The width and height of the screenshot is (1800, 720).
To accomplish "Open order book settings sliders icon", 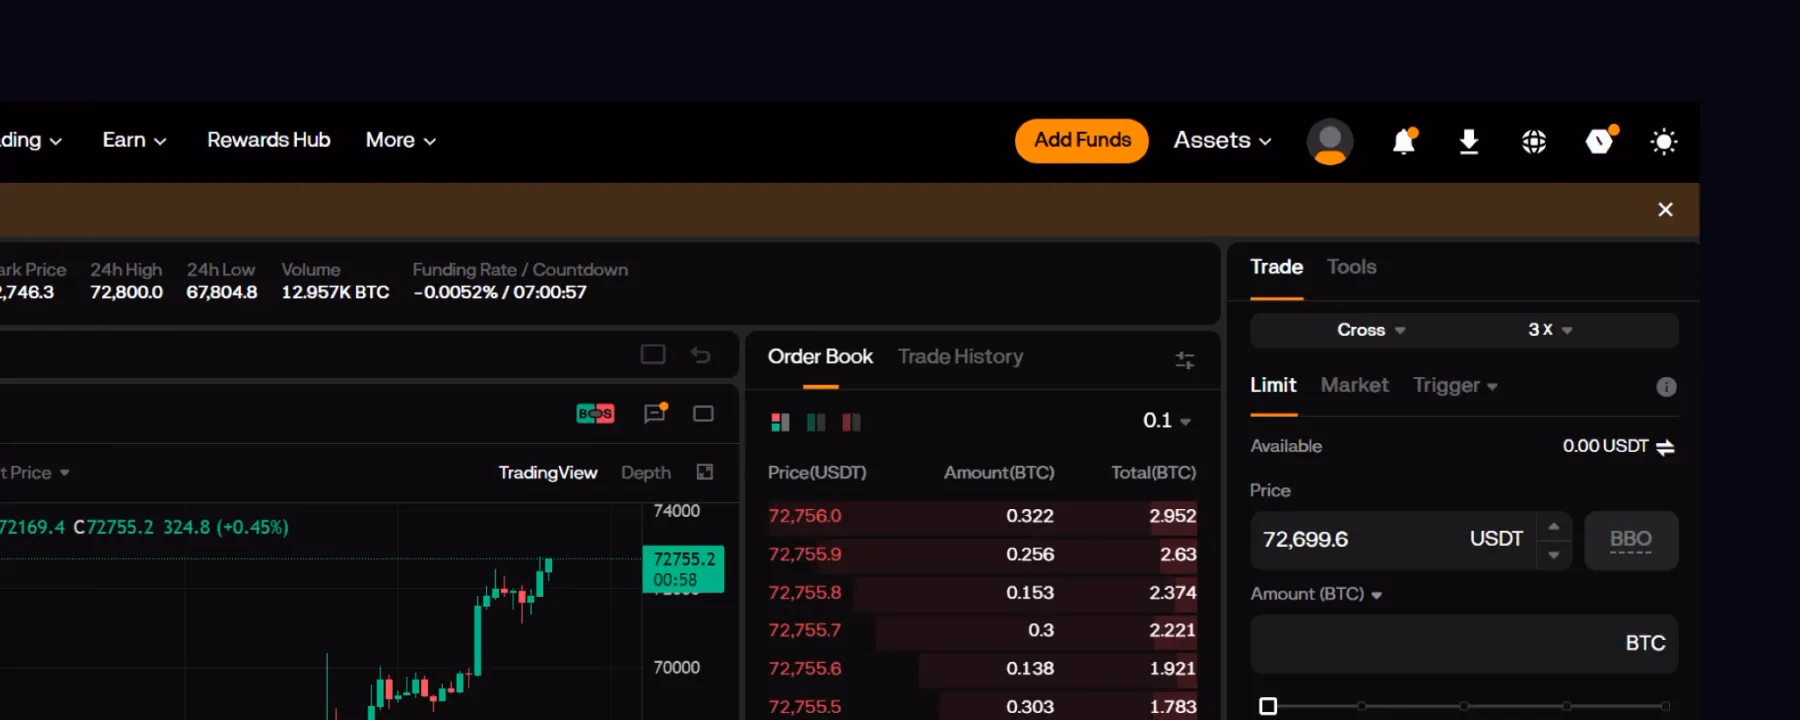I will pyautogui.click(x=1185, y=360).
